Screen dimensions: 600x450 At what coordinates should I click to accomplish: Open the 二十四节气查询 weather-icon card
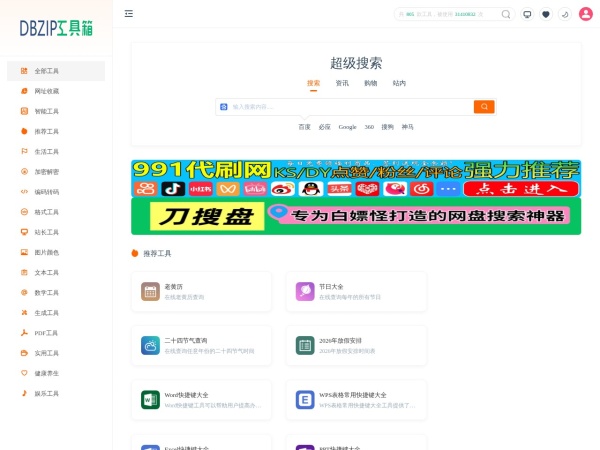[201, 346]
